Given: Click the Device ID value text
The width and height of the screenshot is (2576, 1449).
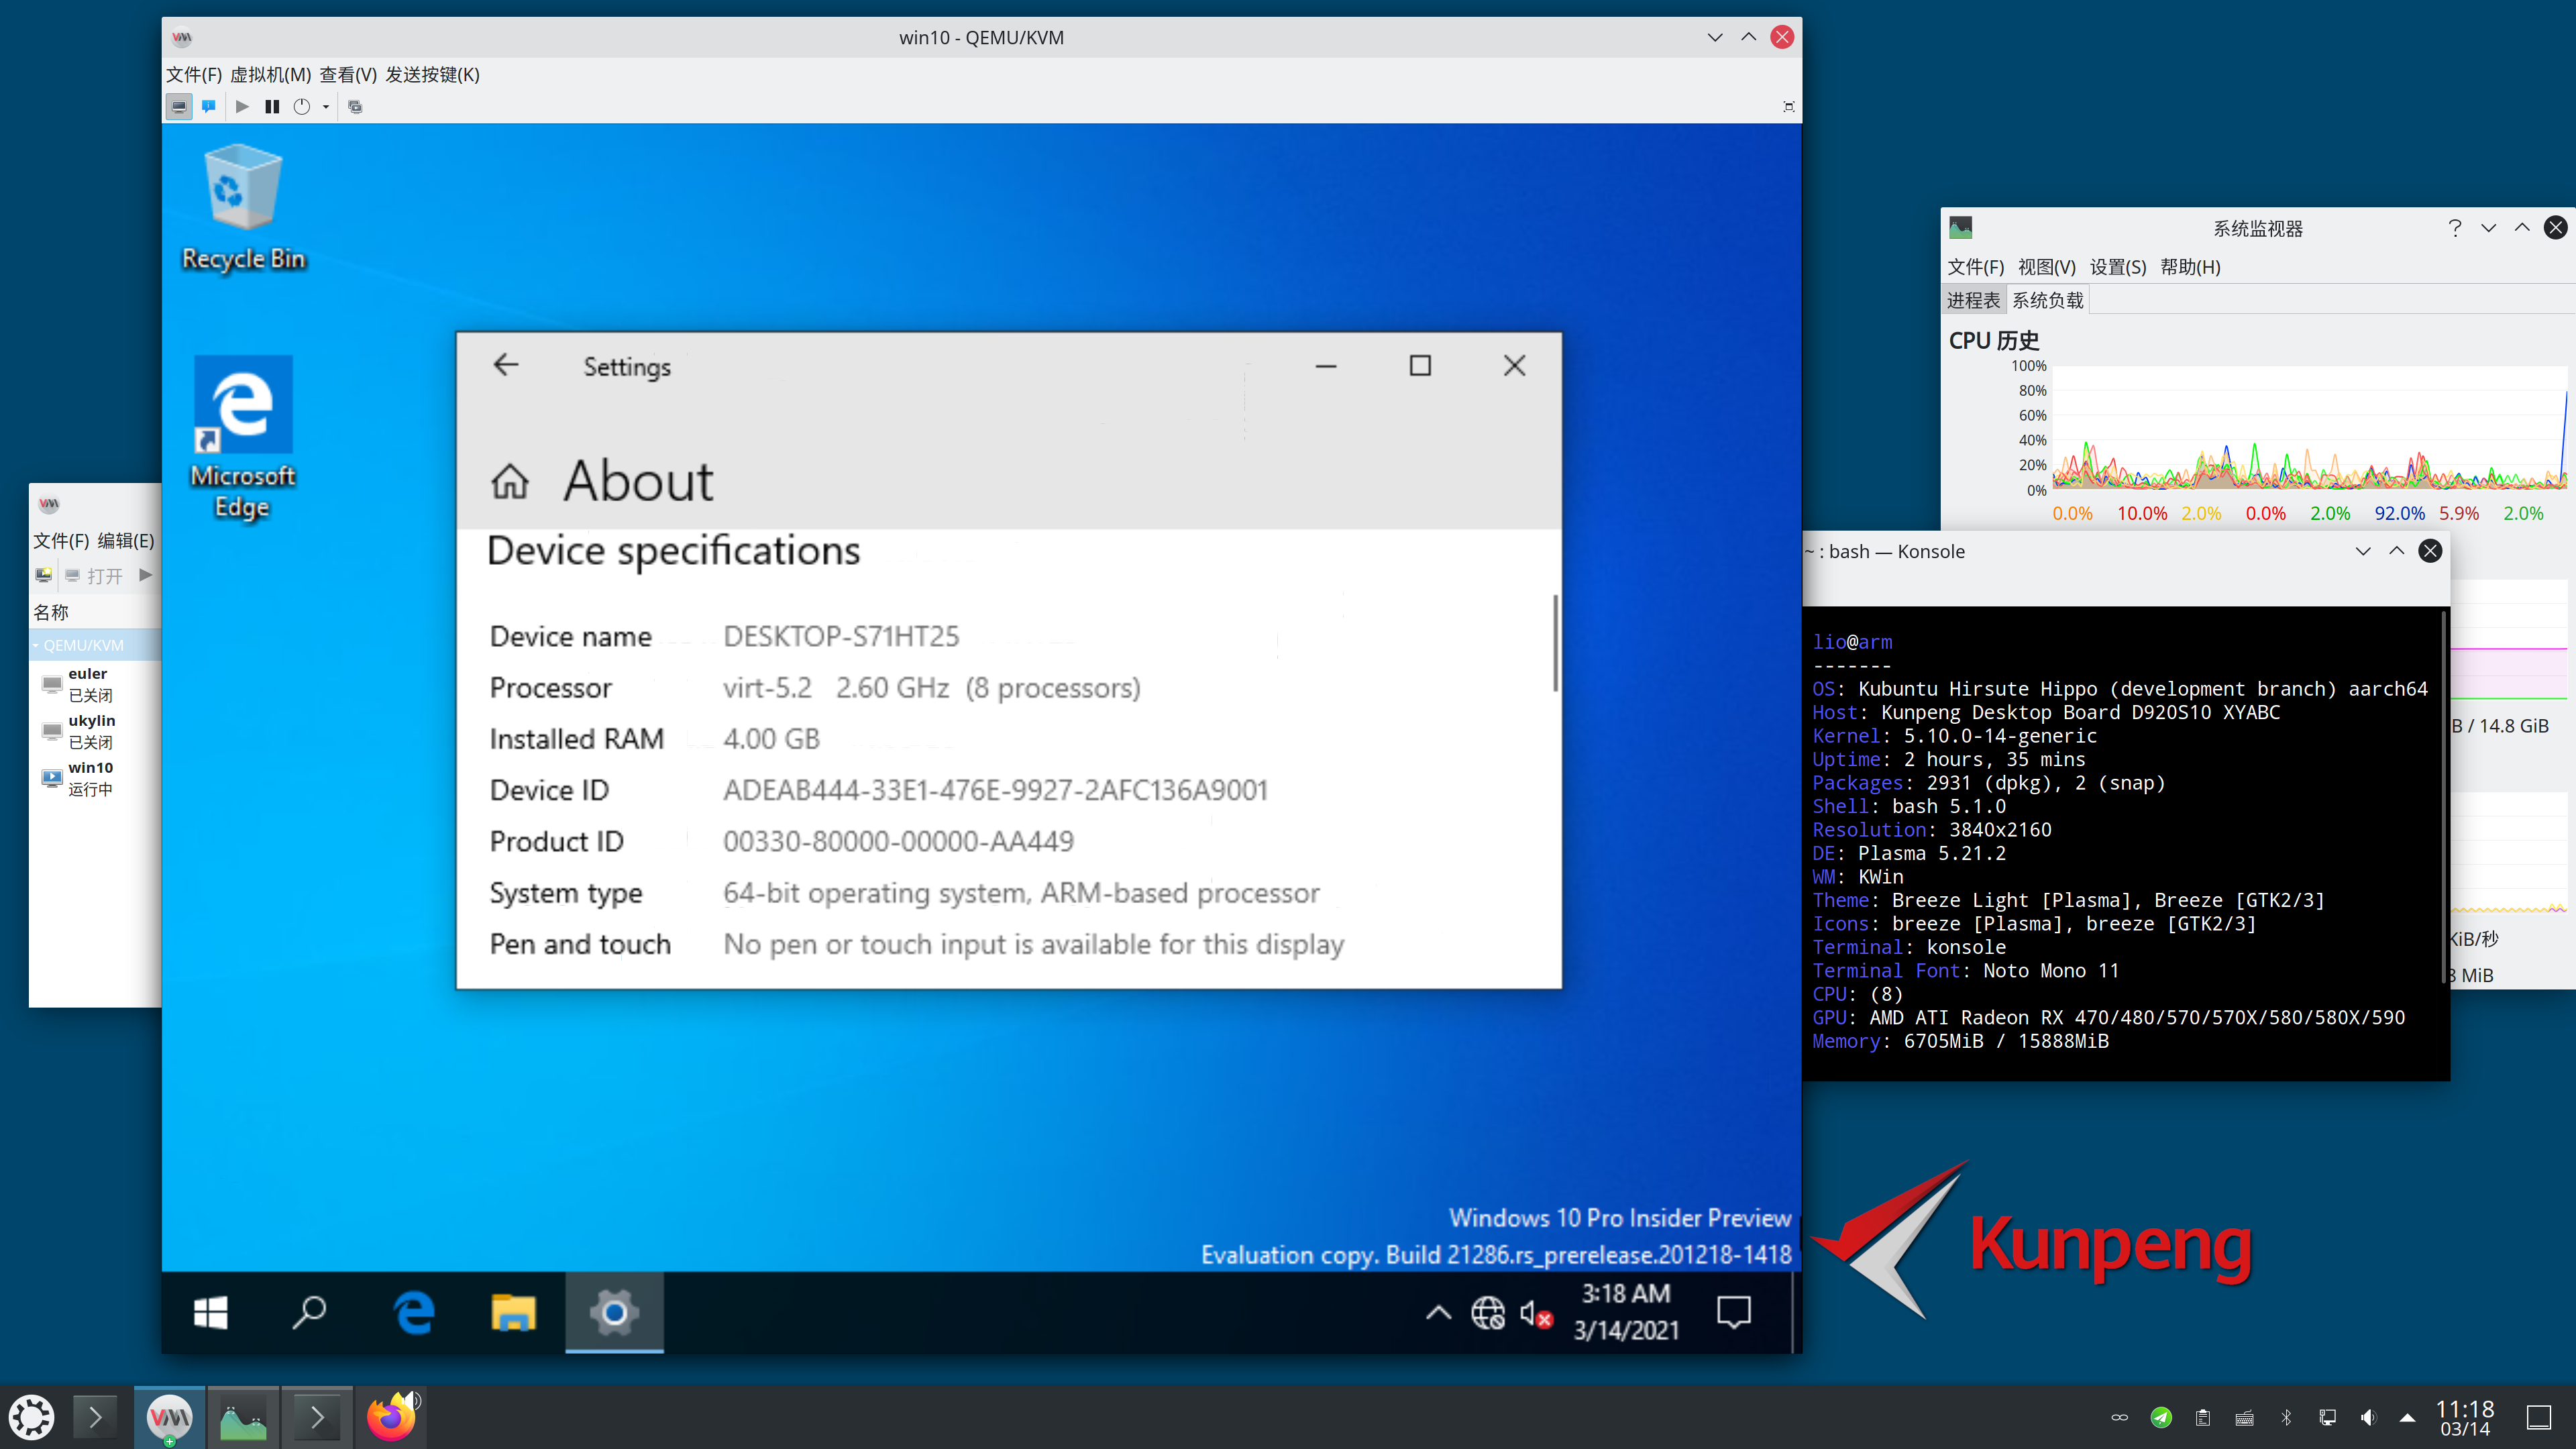Looking at the screenshot, I should point(995,790).
